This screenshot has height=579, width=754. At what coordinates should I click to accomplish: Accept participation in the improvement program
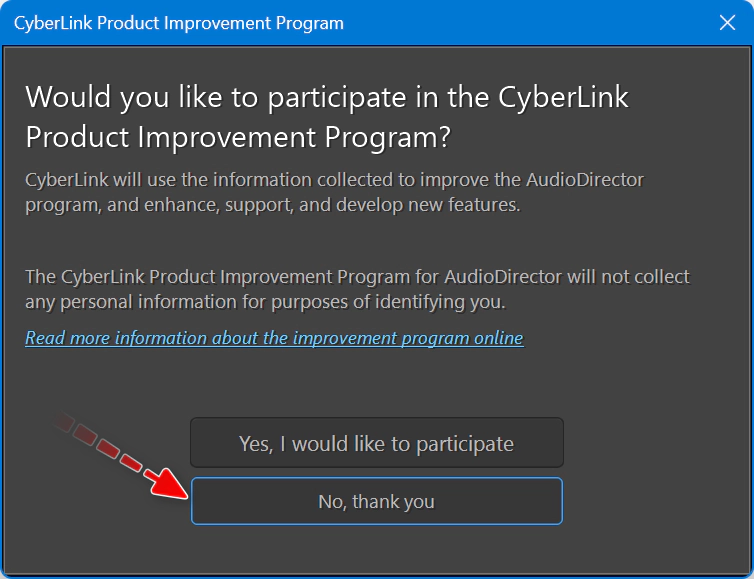coord(377,442)
